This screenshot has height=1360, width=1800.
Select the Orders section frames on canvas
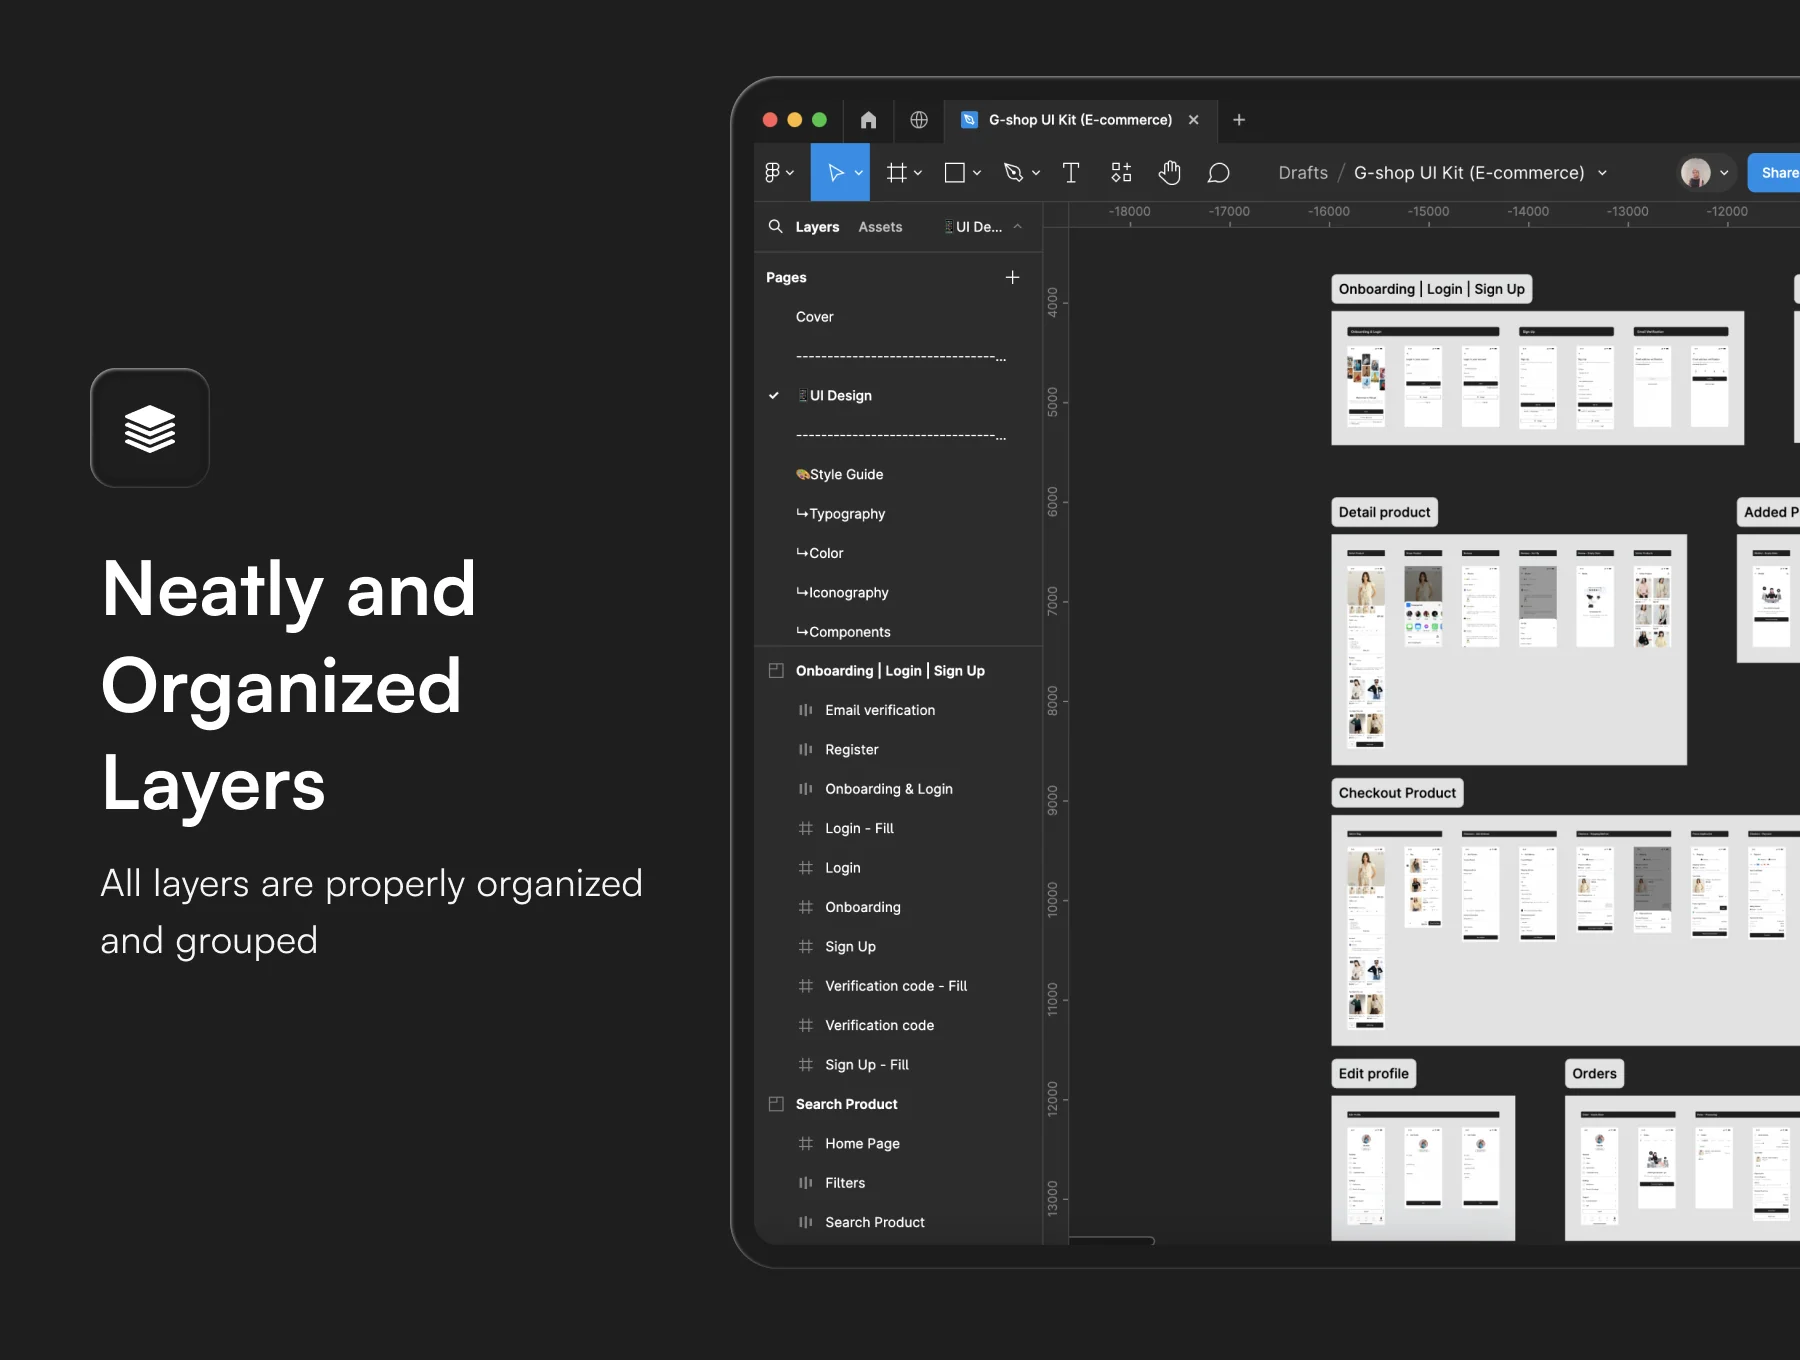point(1682,1168)
